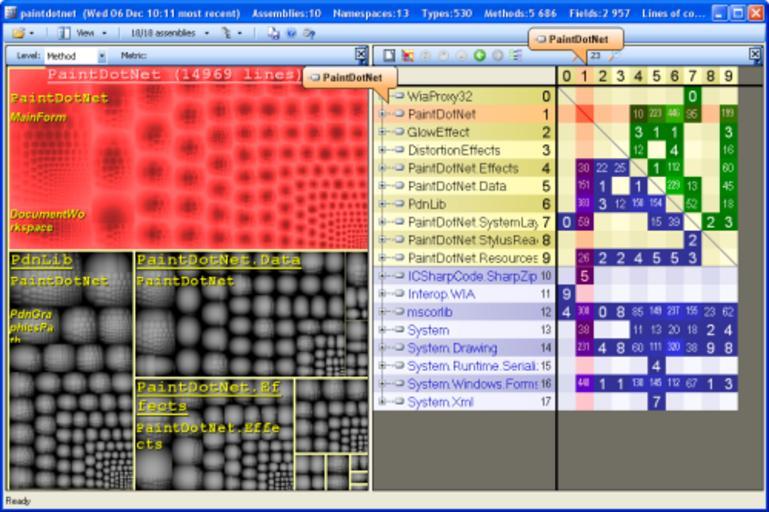Click the PdnGraphicsPath label in treemap

tap(31, 326)
